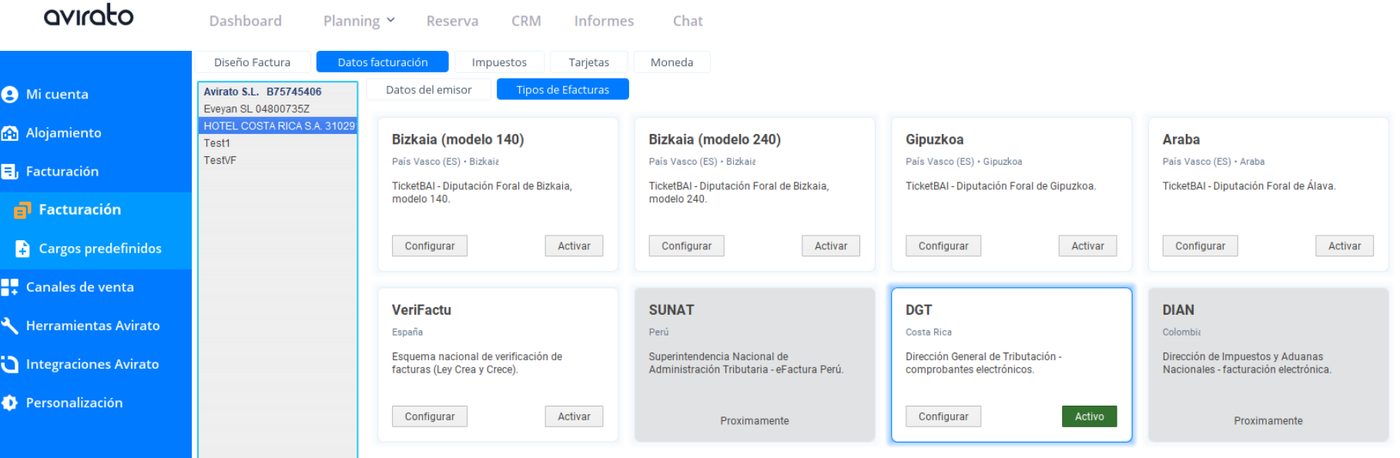Click the Cargos predefinidos document icon
Image resolution: width=1400 pixels, height=458 pixels.
(x=23, y=249)
